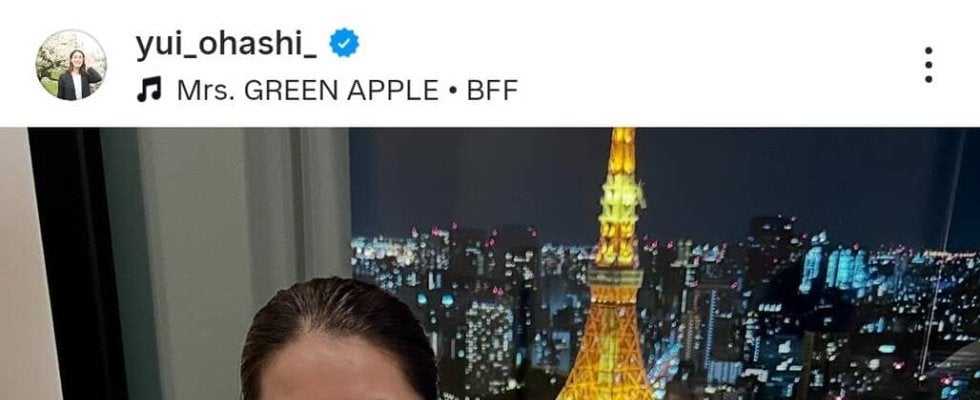Tap the checkmark badge next to username

(344, 43)
